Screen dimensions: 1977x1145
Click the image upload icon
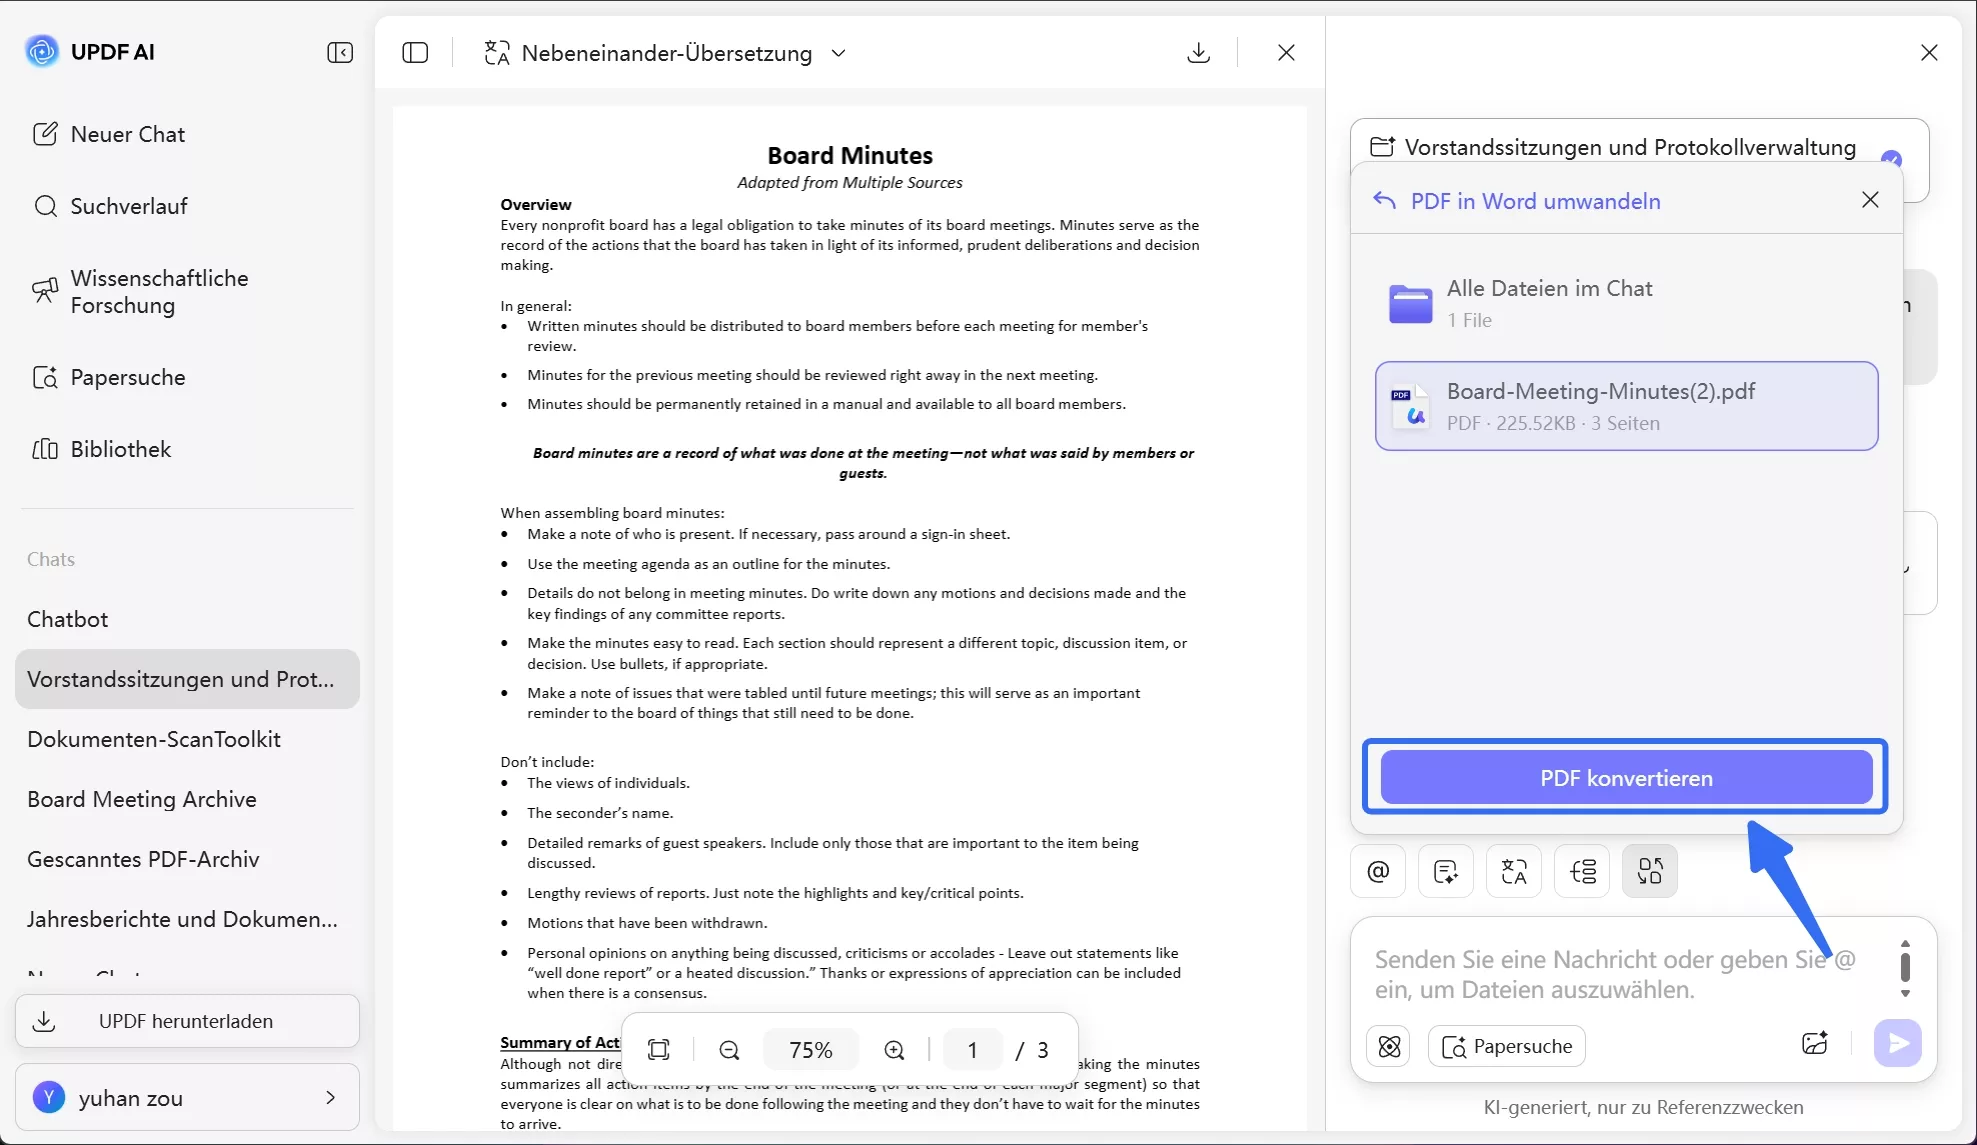(x=1814, y=1044)
